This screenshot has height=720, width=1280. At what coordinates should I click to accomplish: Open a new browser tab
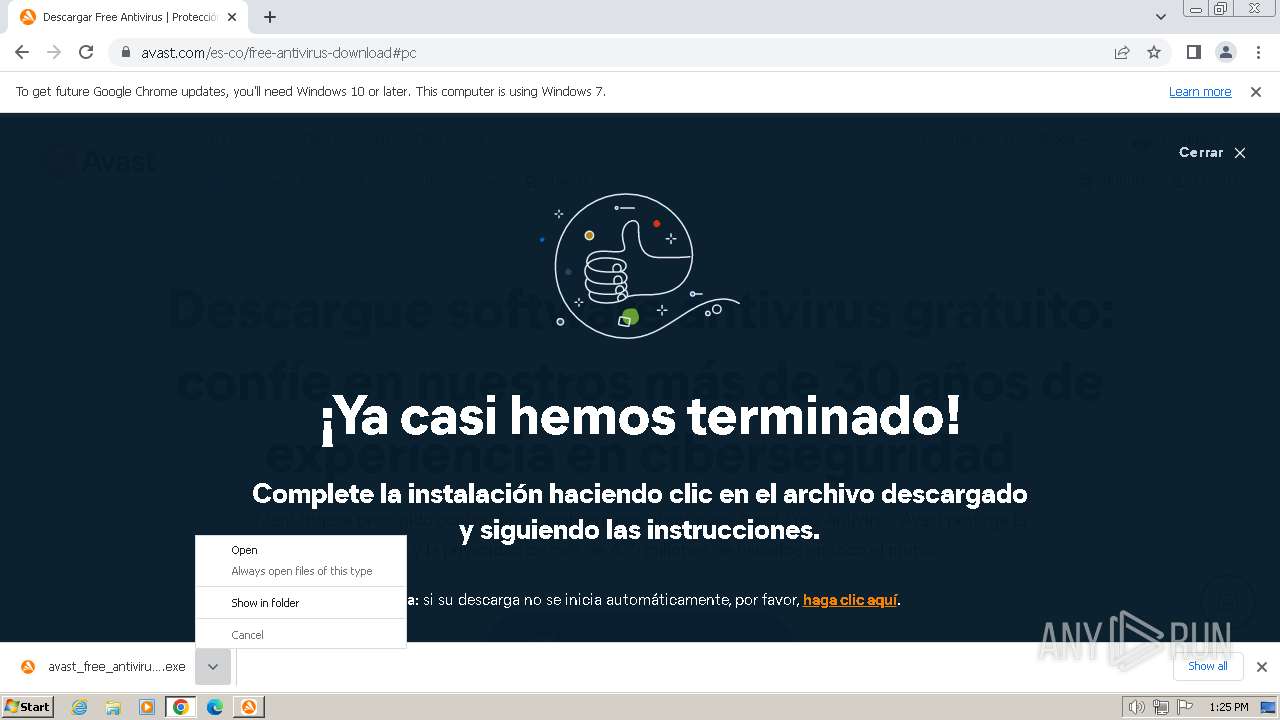coord(270,17)
